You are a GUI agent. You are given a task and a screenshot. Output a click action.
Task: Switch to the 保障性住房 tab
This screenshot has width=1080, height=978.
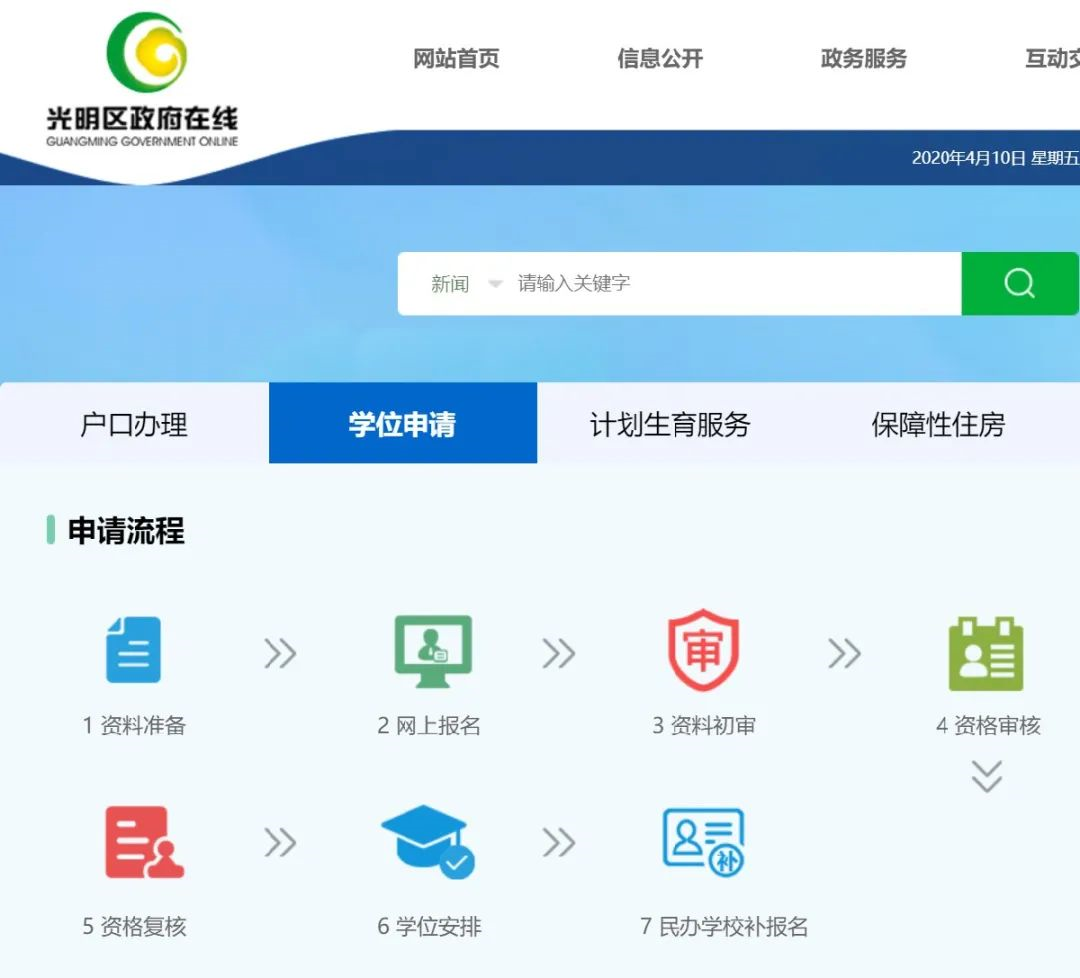(x=938, y=423)
